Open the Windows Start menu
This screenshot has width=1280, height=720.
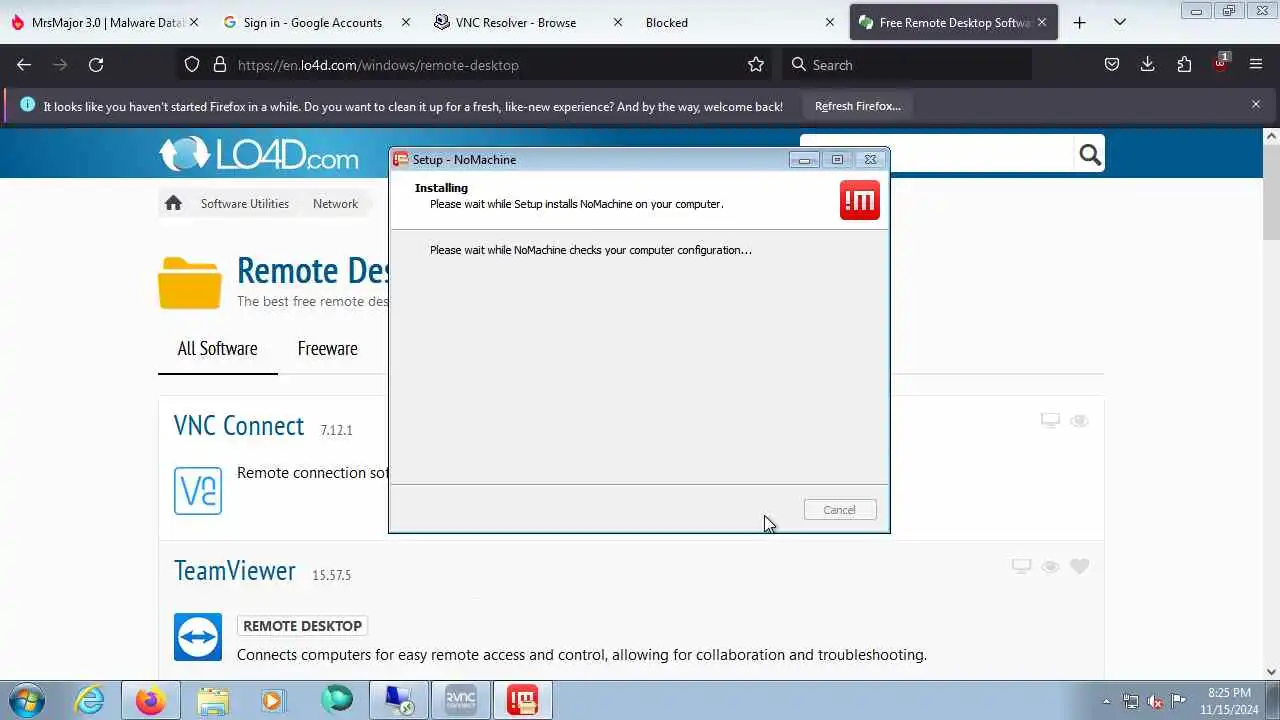coord(27,700)
